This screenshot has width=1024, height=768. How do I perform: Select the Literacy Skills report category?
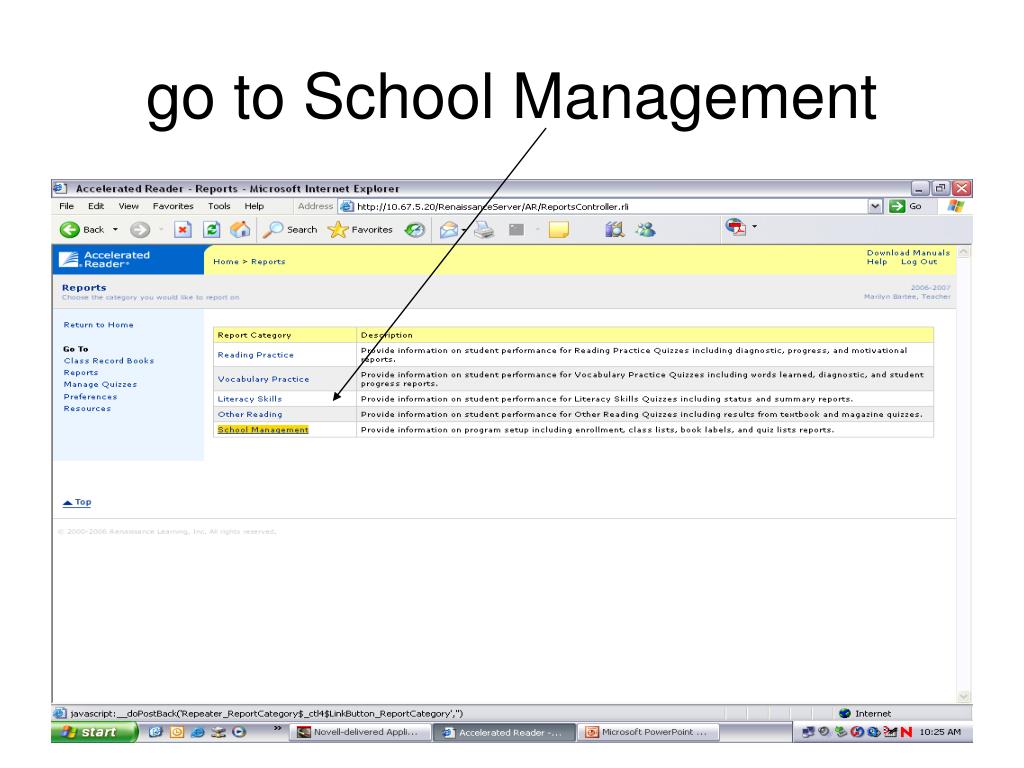tap(250, 399)
